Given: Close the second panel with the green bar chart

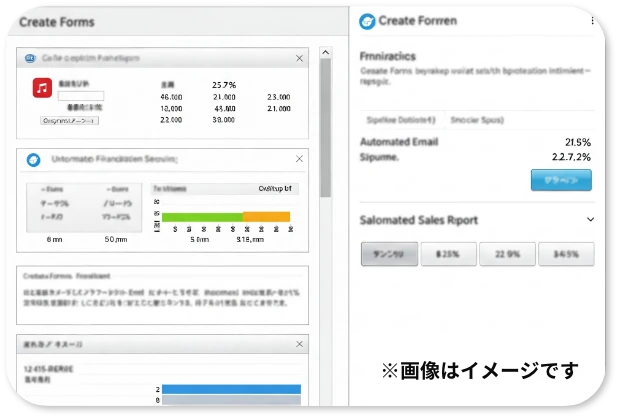Looking at the screenshot, I should click(299, 159).
